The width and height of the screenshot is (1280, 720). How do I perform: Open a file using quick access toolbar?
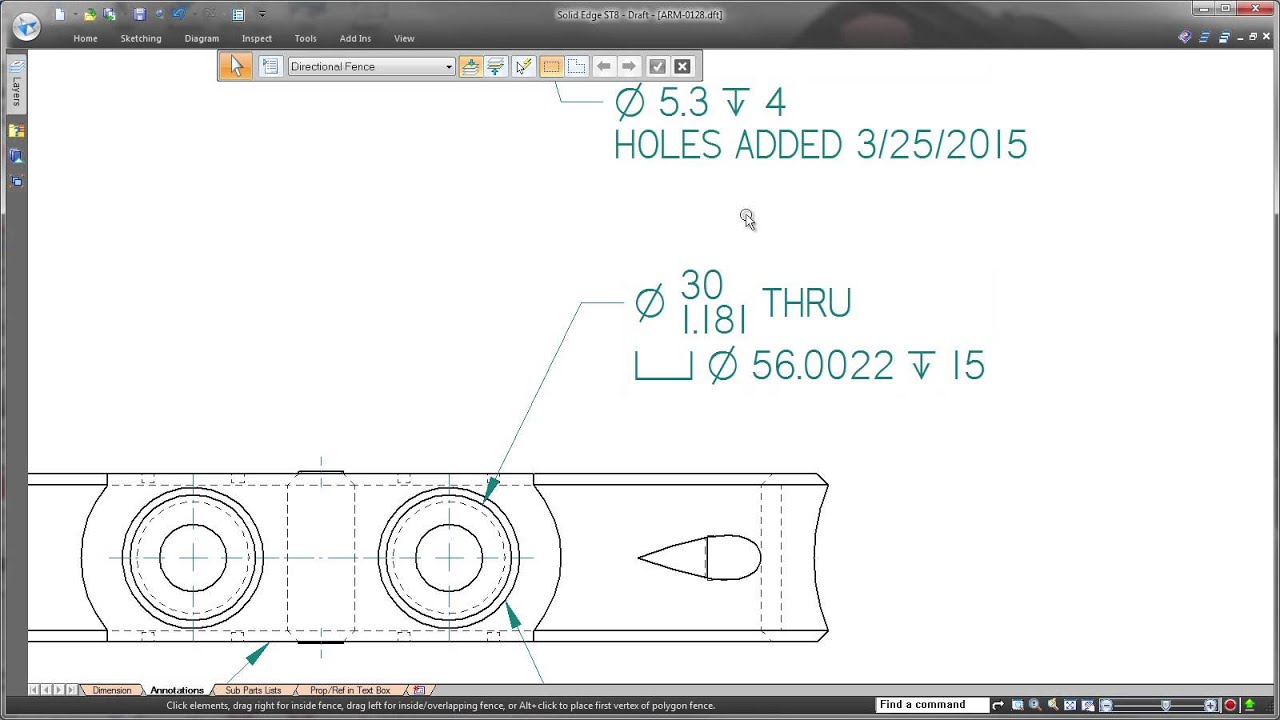91,14
